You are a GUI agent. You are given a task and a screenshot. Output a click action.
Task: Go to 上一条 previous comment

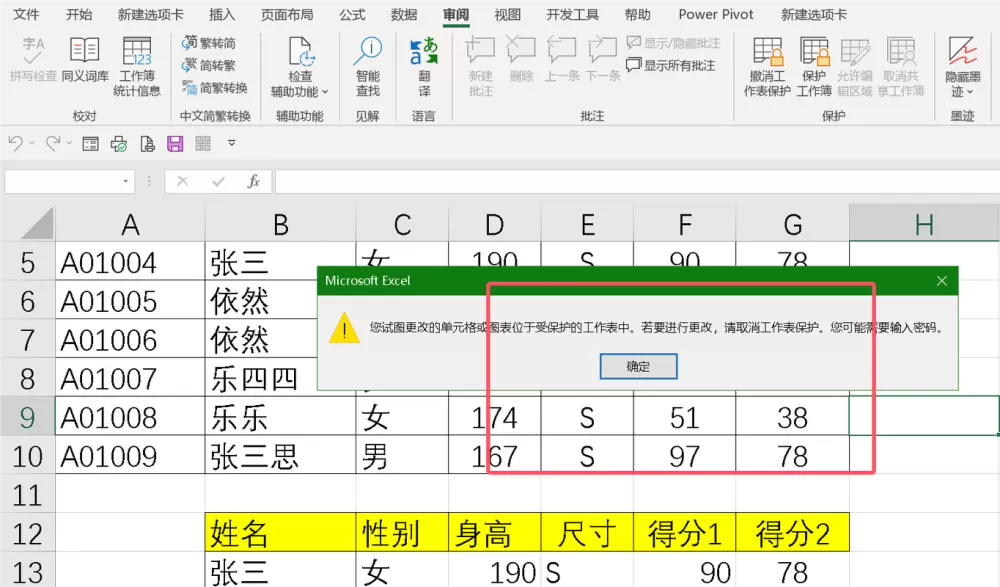[562, 59]
